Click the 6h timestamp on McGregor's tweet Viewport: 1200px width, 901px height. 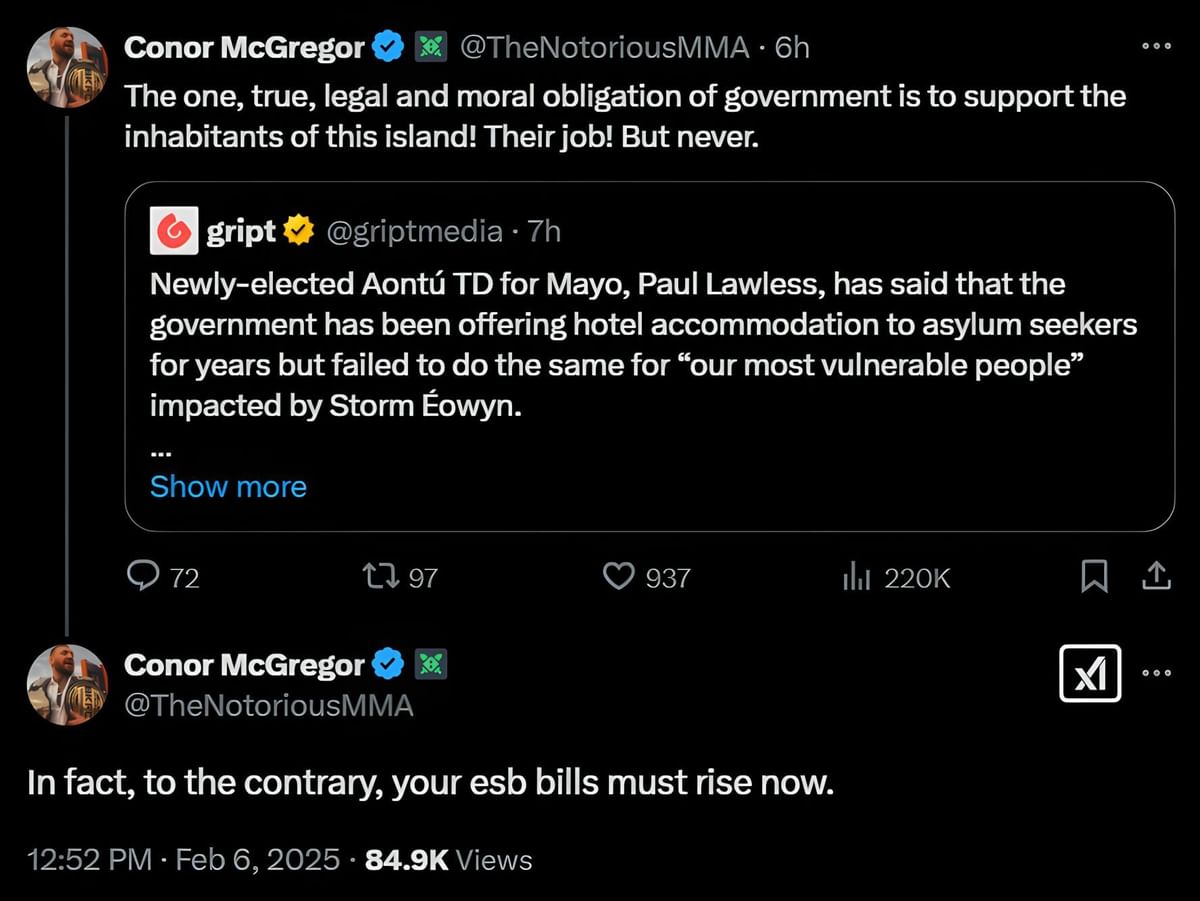793,46
